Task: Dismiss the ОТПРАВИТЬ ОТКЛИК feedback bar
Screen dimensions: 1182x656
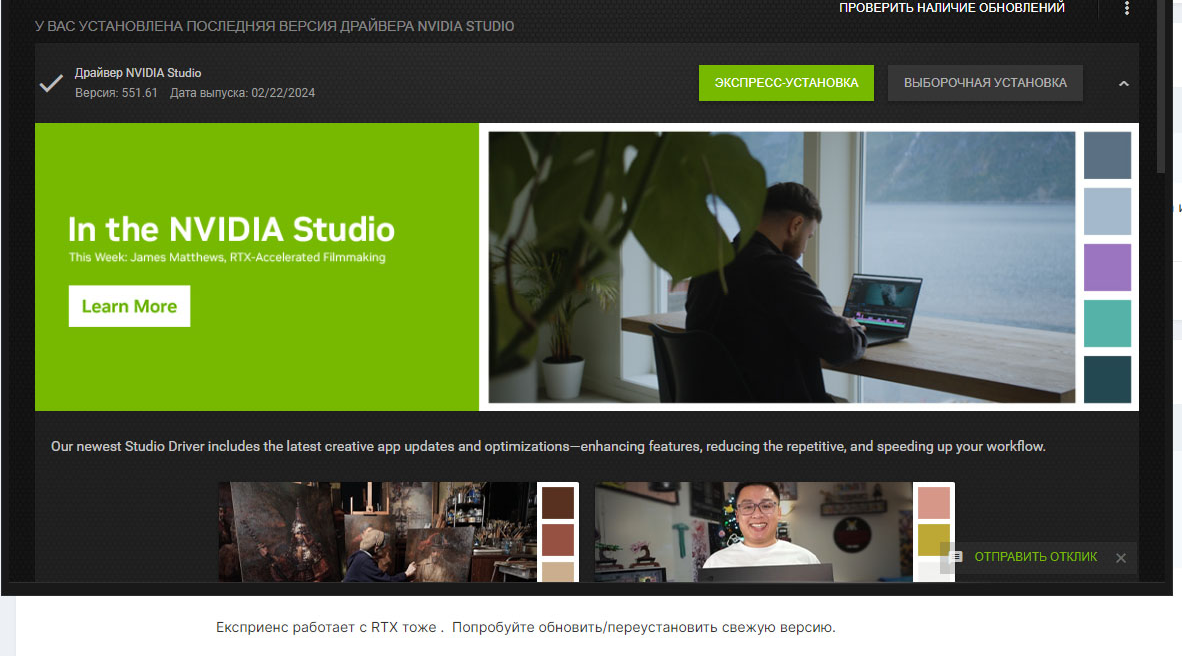Action: [x=1121, y=558]
